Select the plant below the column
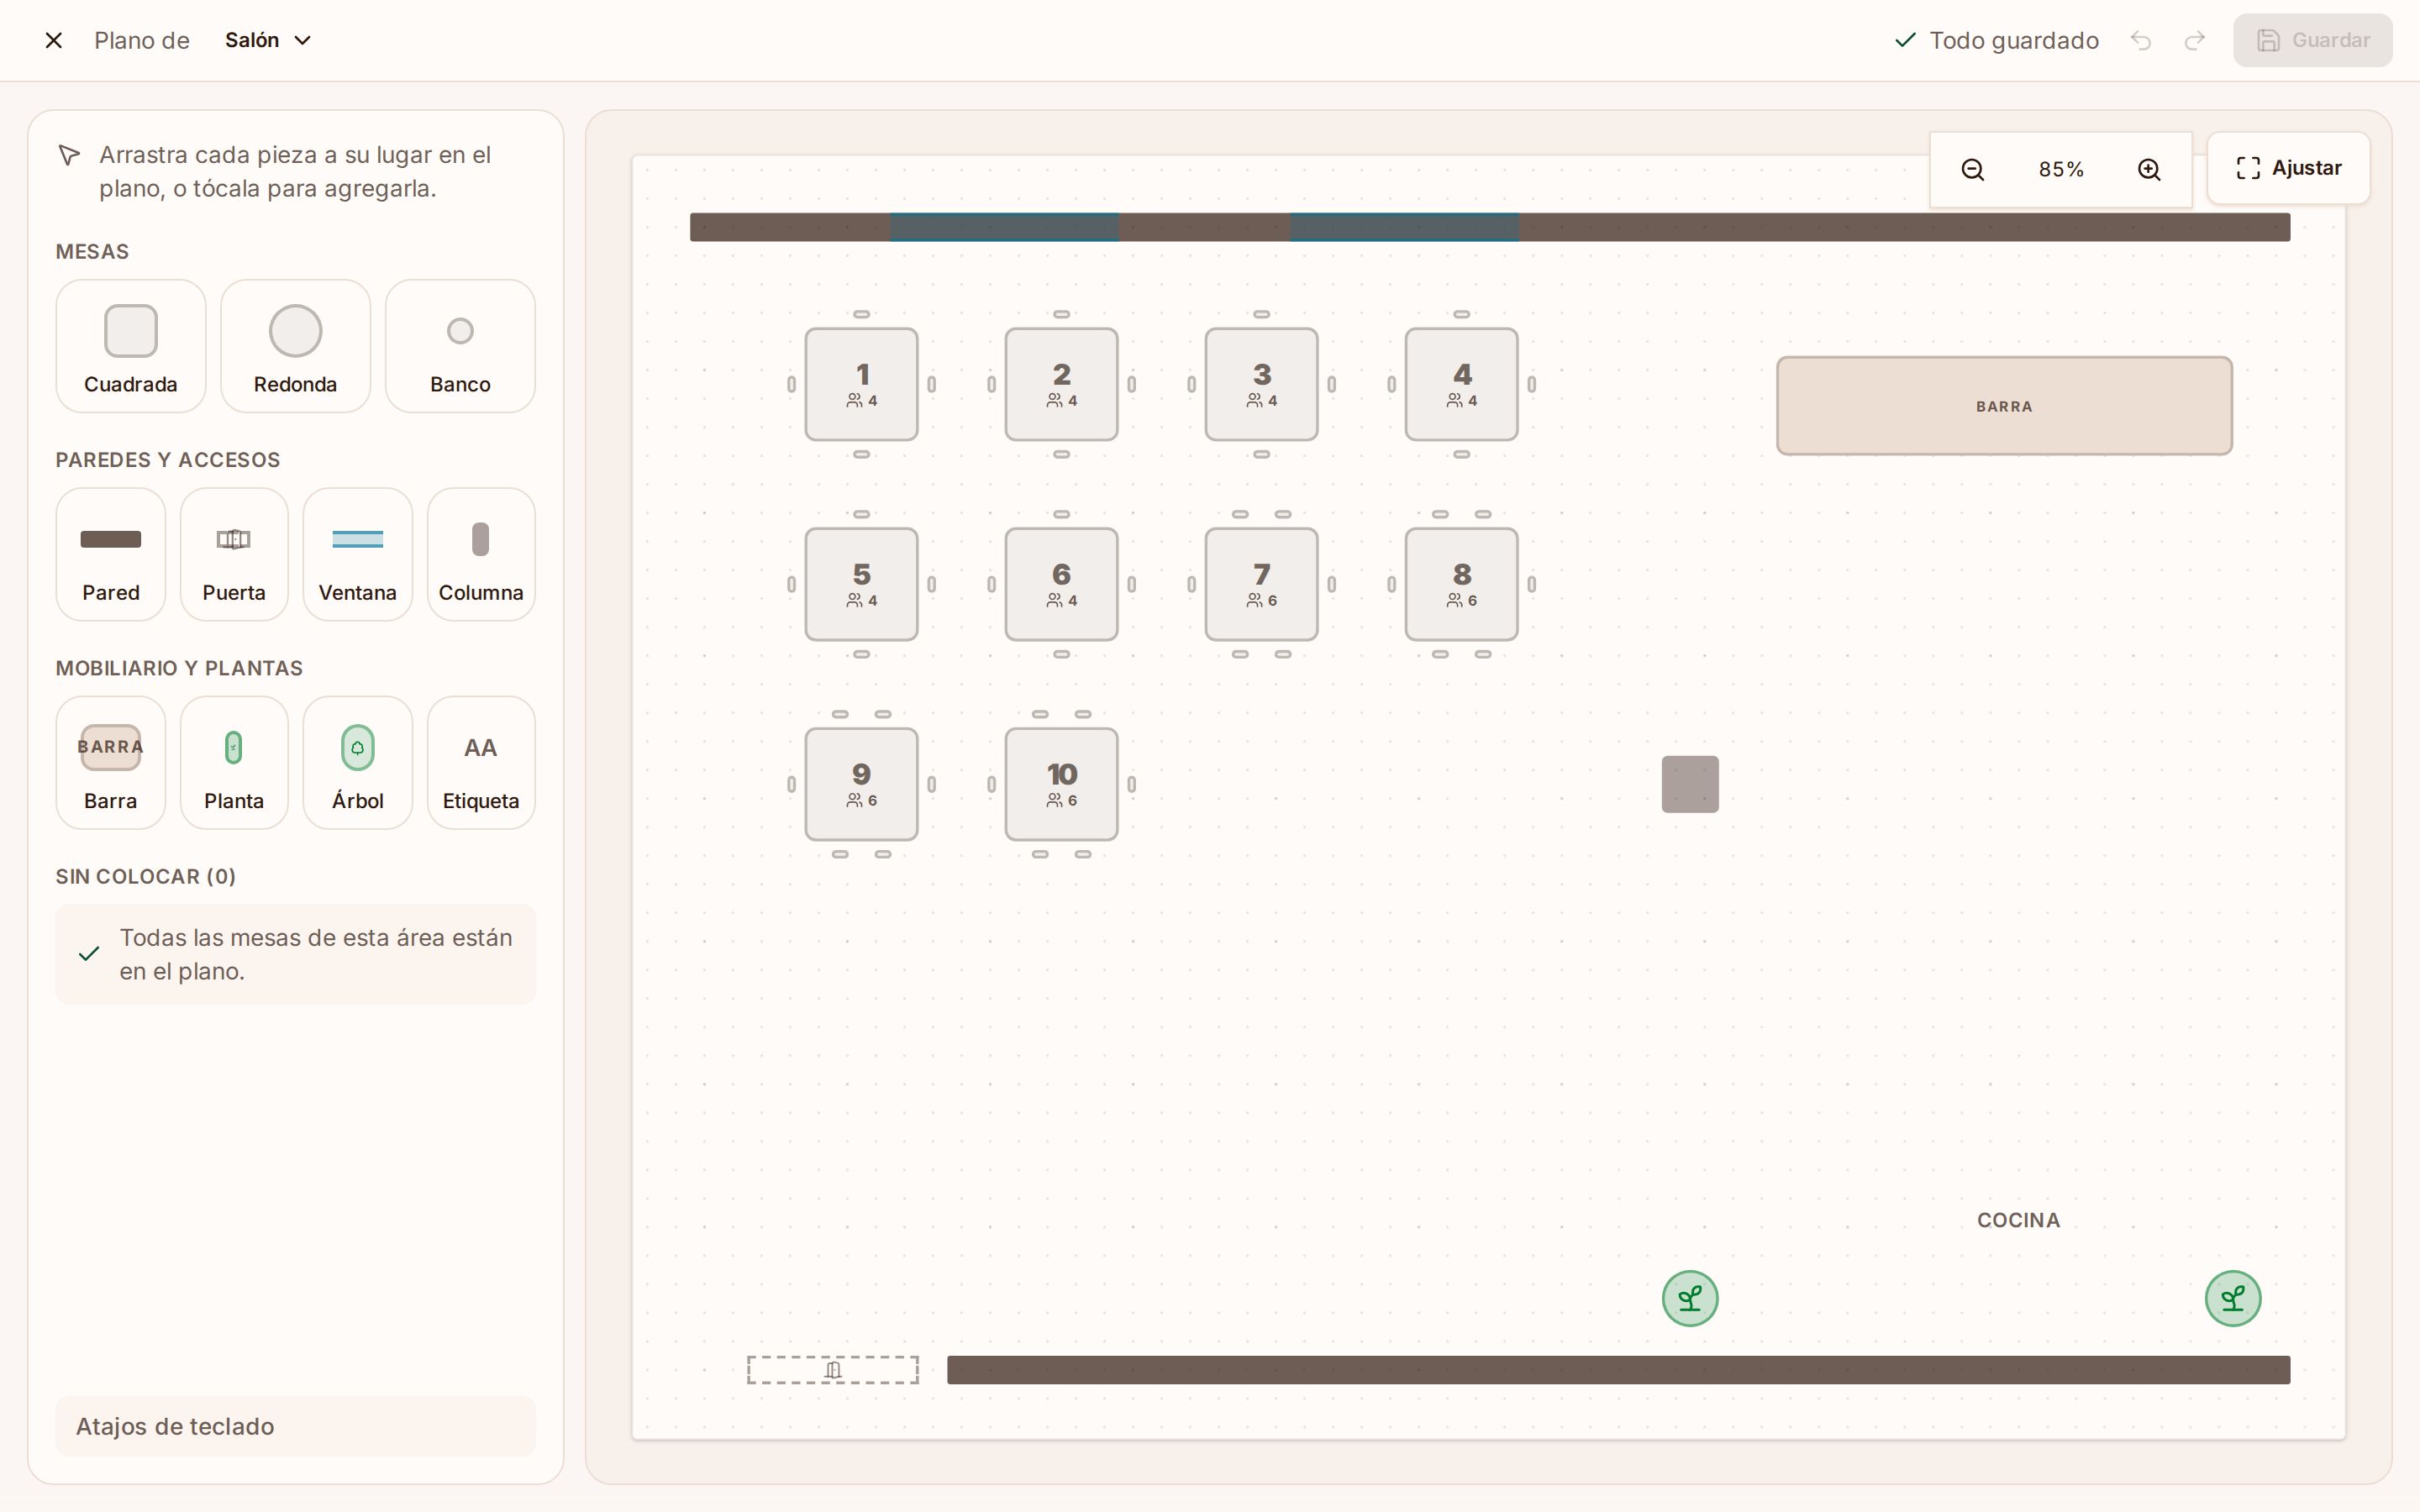 pos(1690,1299)
